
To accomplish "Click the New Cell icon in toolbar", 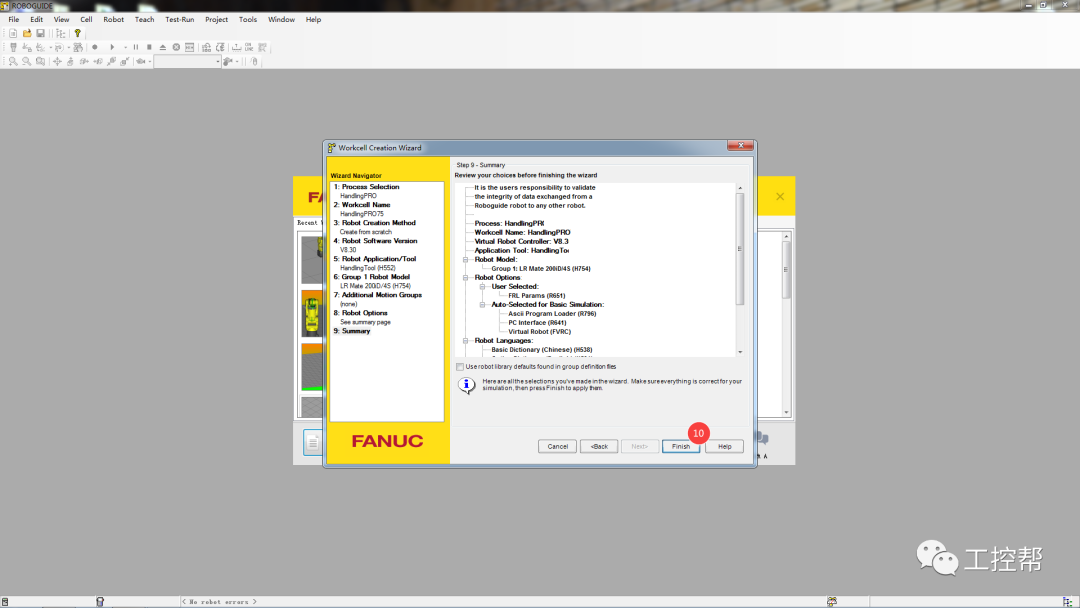I will (x=13, y=33).
